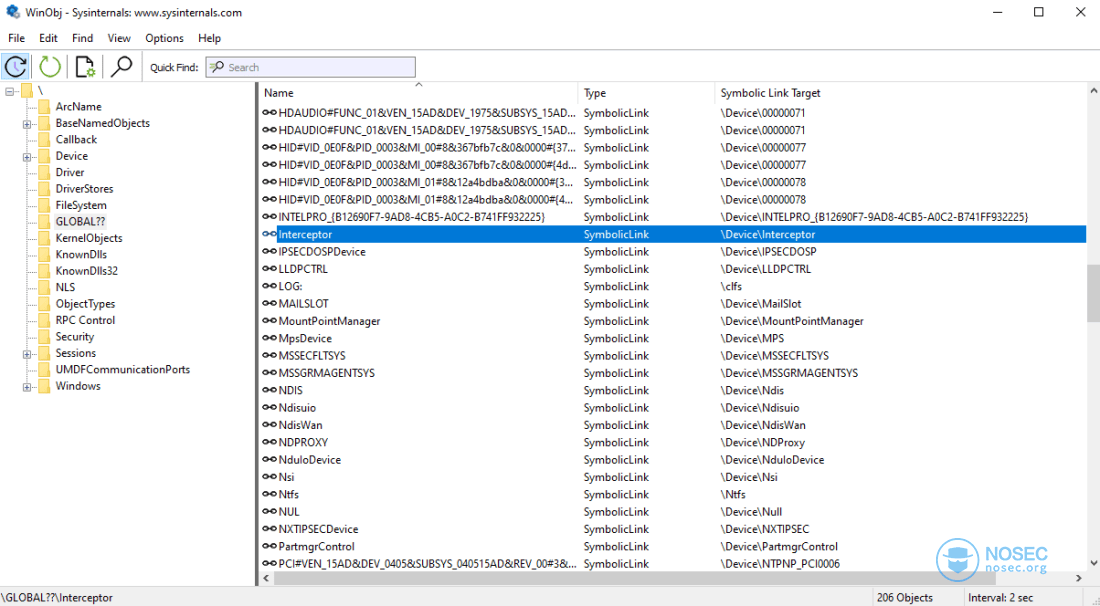Select the NdisWan row
Viewport: 1100px width, 606px height.
coord(673,425)
